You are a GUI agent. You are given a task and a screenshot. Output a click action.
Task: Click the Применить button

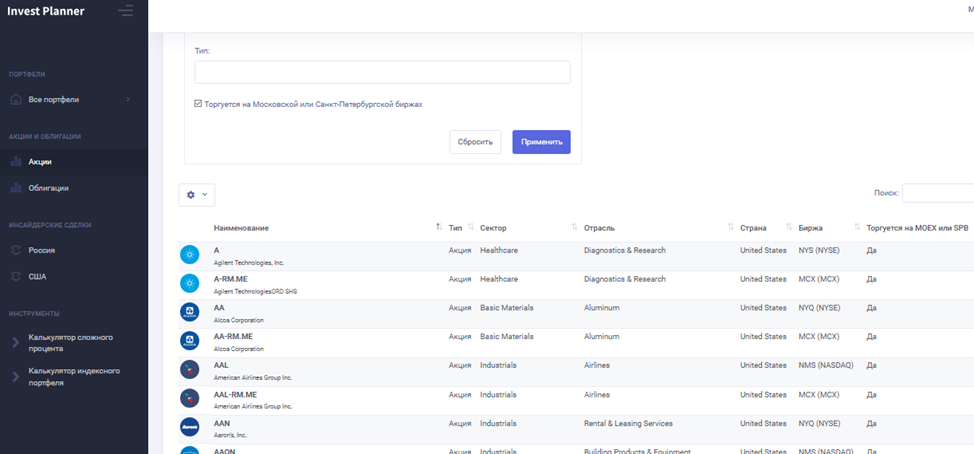click(x=541, y=142)
